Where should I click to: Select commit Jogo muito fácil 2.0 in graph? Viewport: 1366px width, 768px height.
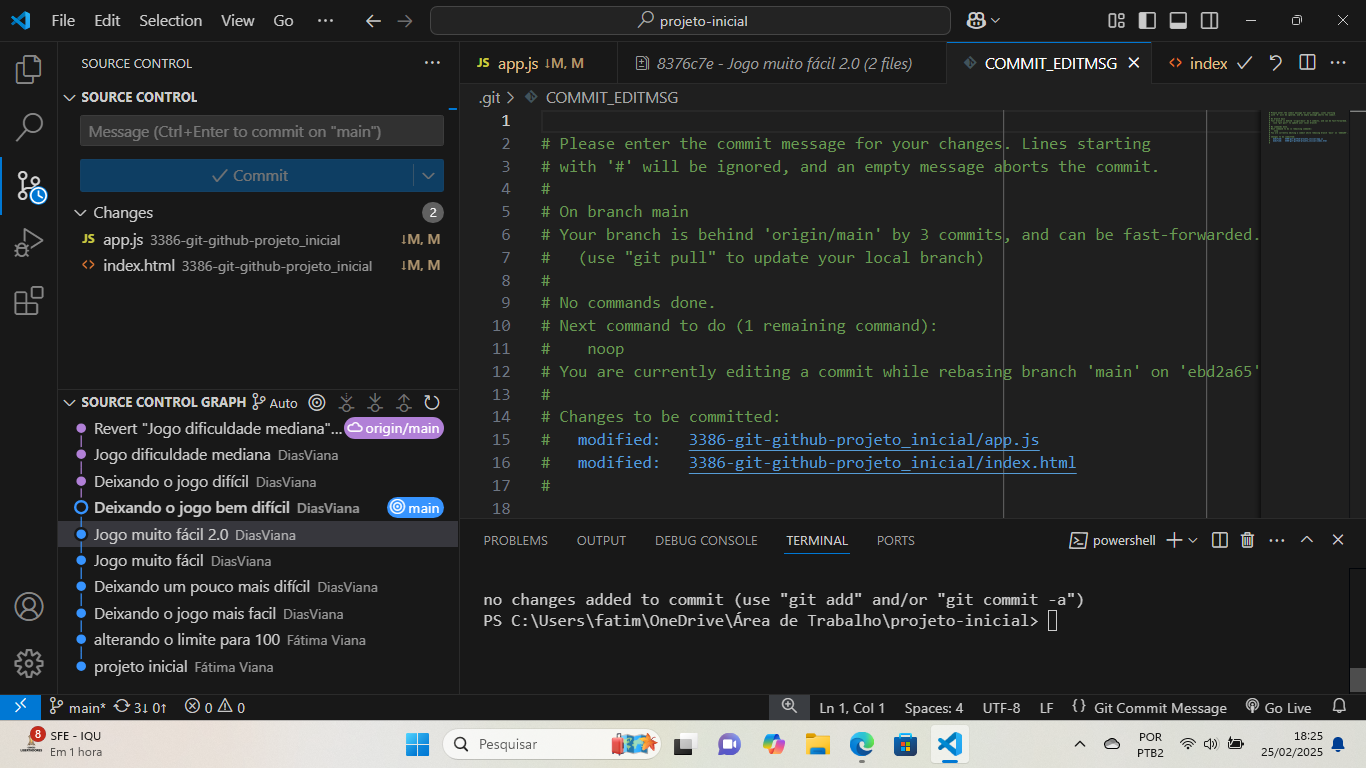(x=258, y=535)
